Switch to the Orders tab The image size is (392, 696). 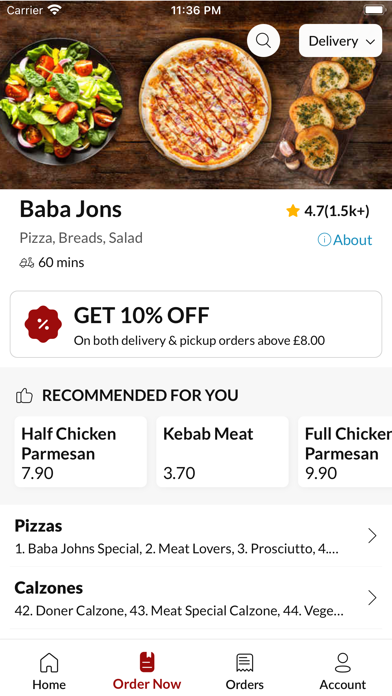(x=245, y=671)
